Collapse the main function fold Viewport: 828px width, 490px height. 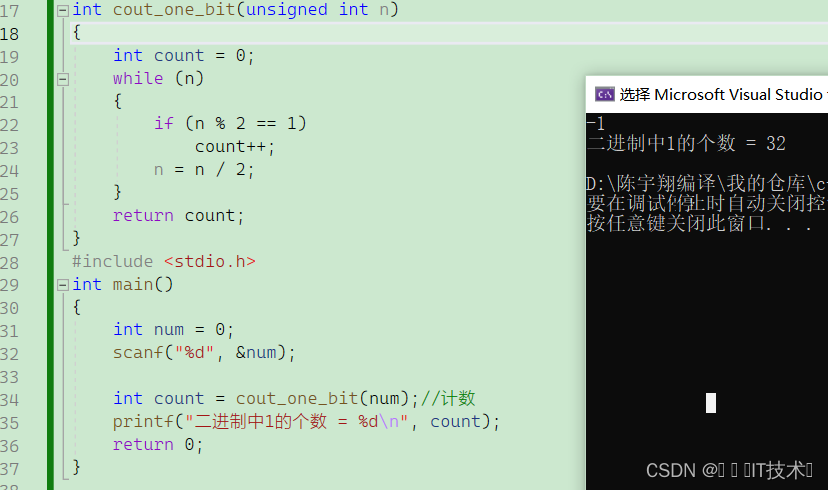(x=62, y=286)
